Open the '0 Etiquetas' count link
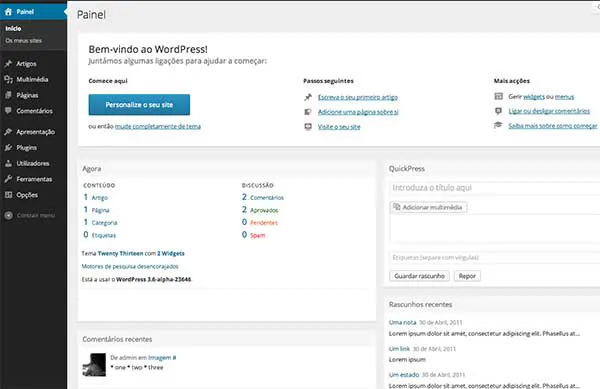 99,235
